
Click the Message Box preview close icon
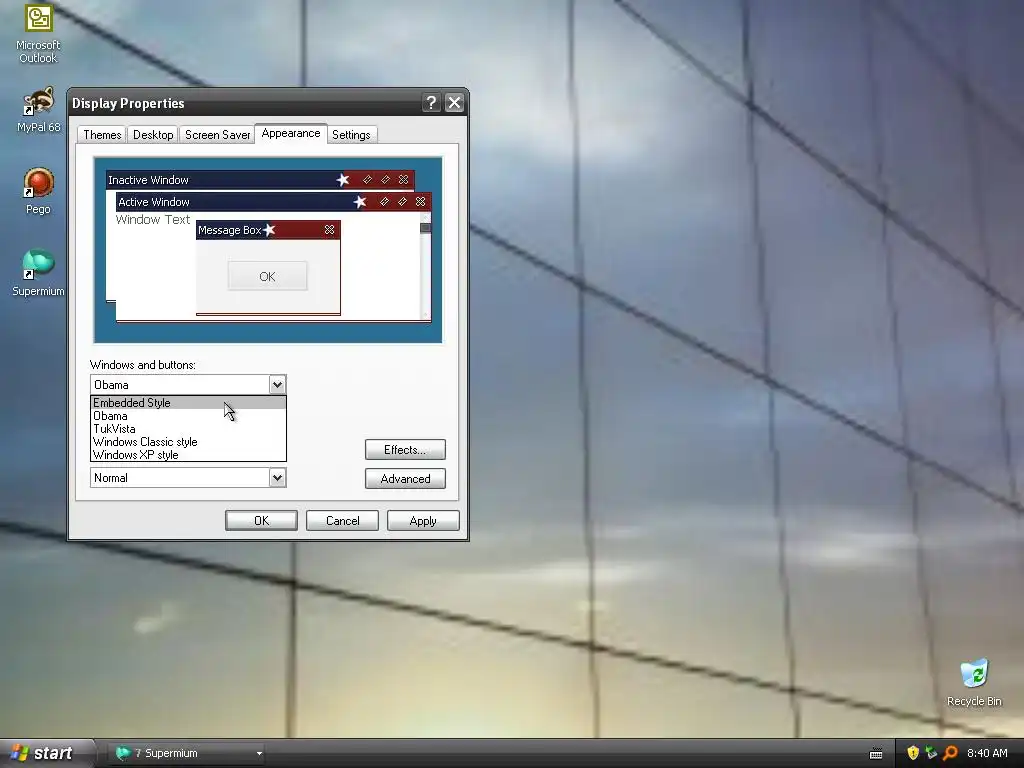[x=329, y=230]
